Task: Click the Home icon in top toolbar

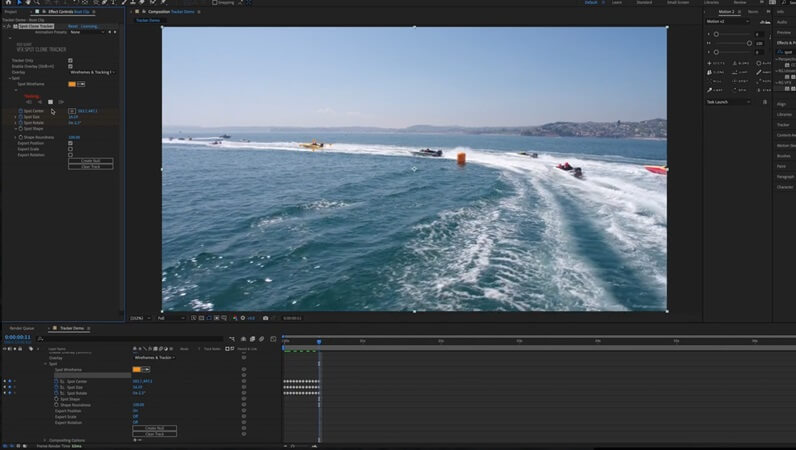Action: 8,2
